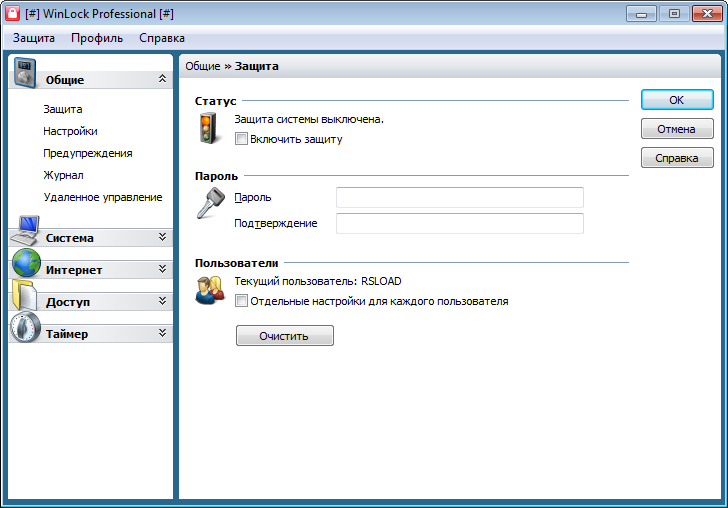Maximize the WinLock Professional window
The image size is (728, 508).
[674, 13]
